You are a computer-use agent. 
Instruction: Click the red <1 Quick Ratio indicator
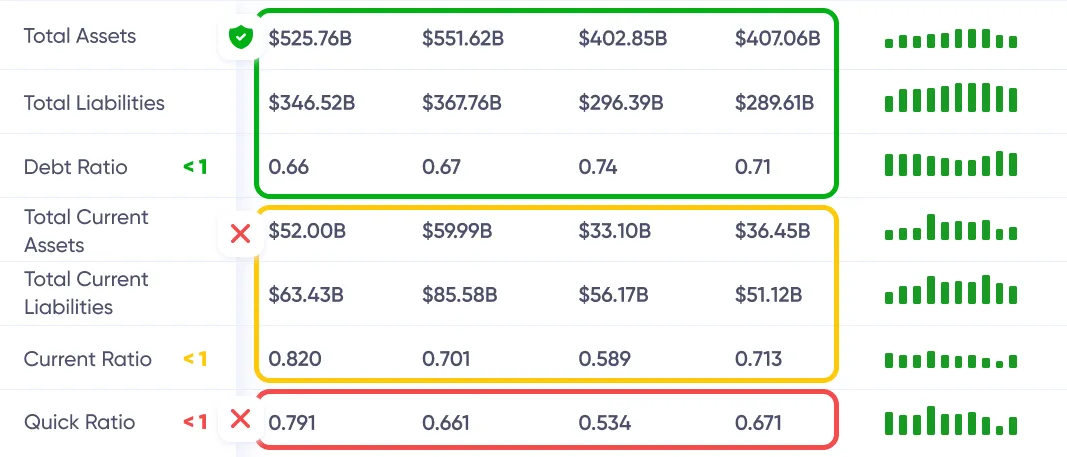pyautogui.click(x=195, y=422)
